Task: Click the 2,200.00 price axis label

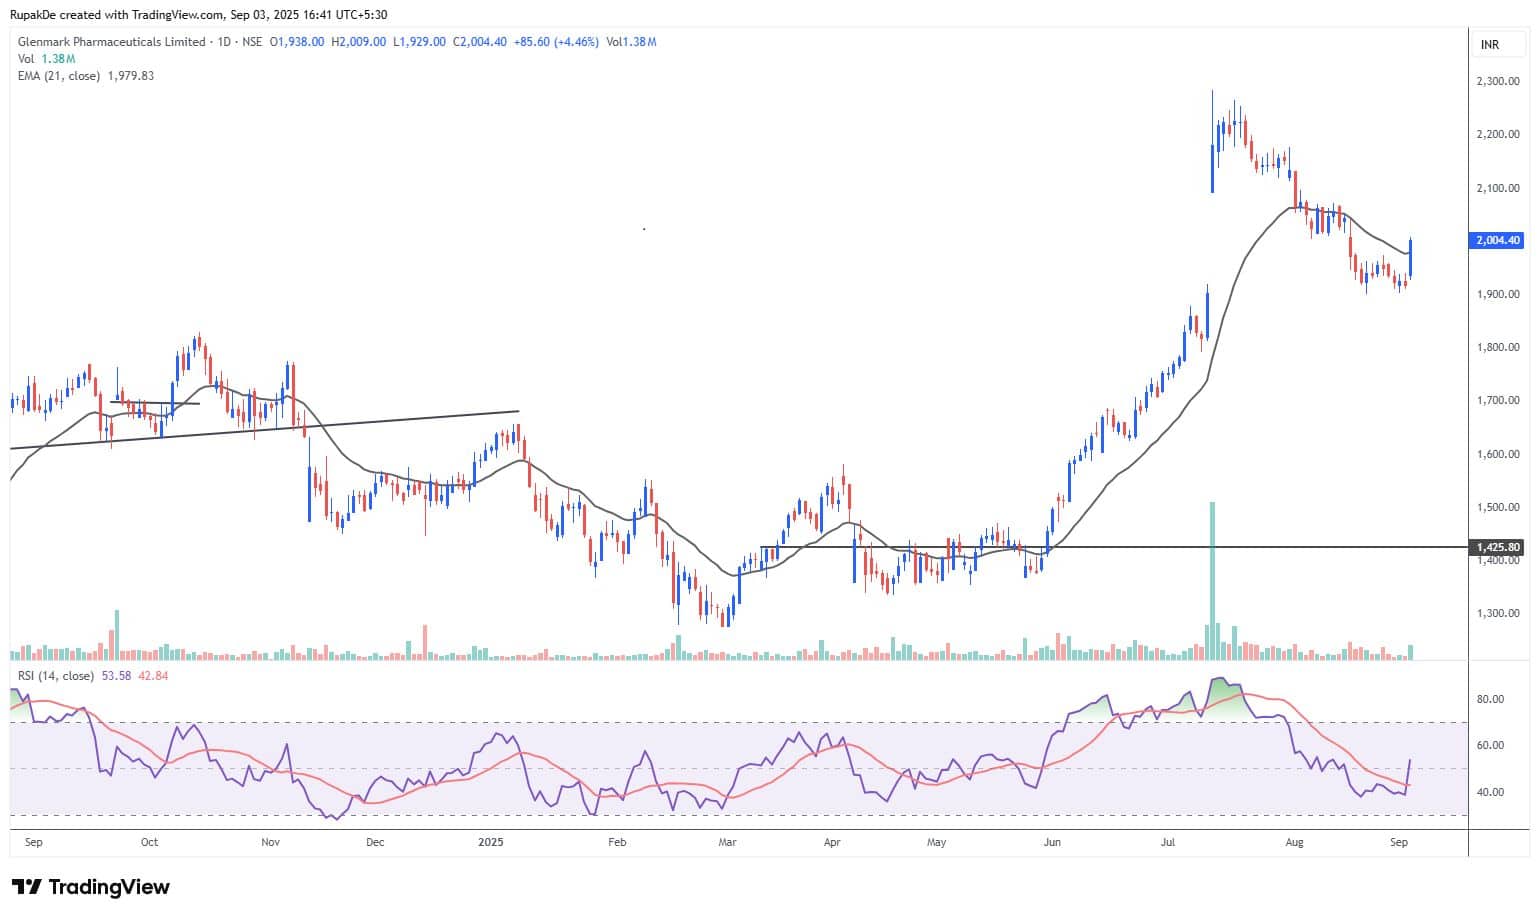Action: coord(1498,134)
